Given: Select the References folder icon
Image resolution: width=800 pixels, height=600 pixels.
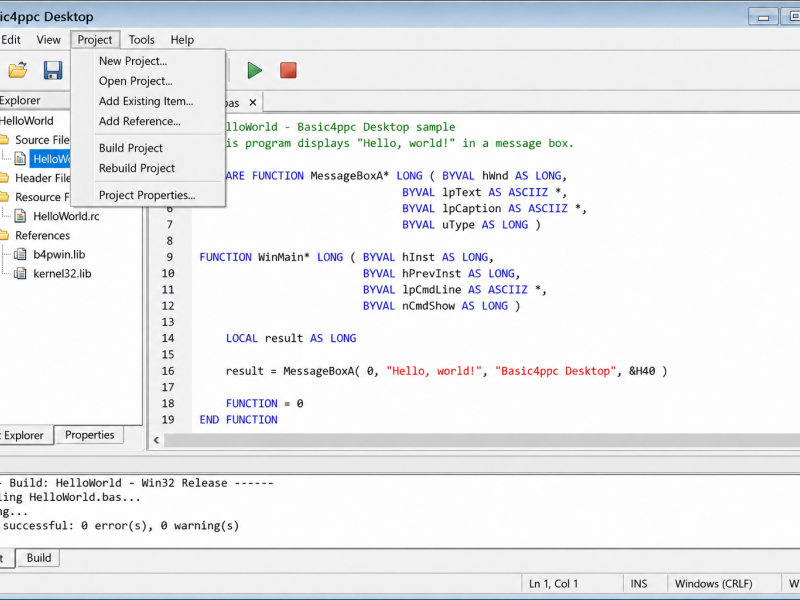Looking at the screenshot, I should 4,235.
